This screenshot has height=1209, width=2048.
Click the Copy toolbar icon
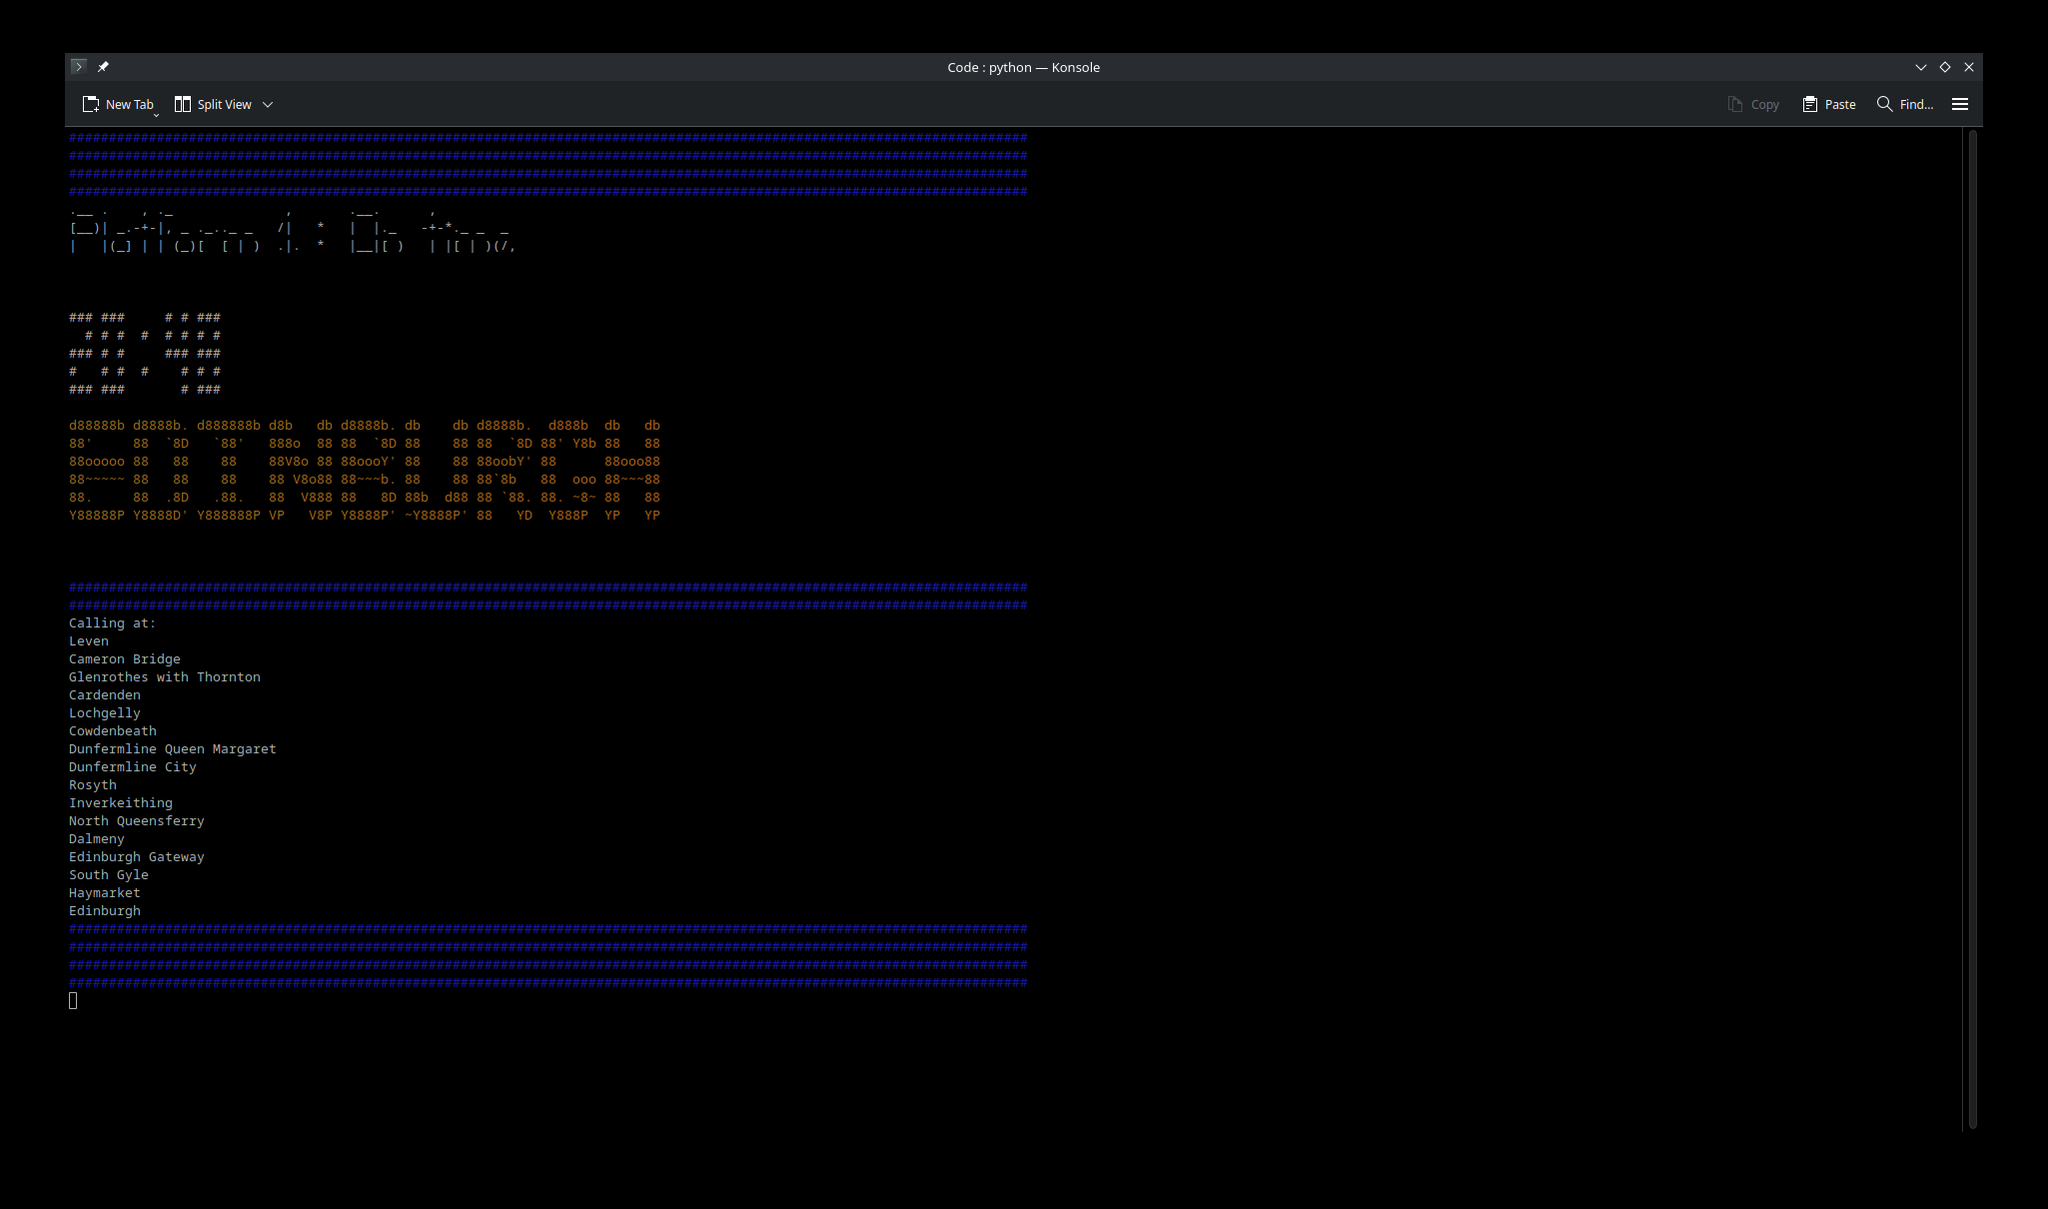click(x=1736, y=104)
